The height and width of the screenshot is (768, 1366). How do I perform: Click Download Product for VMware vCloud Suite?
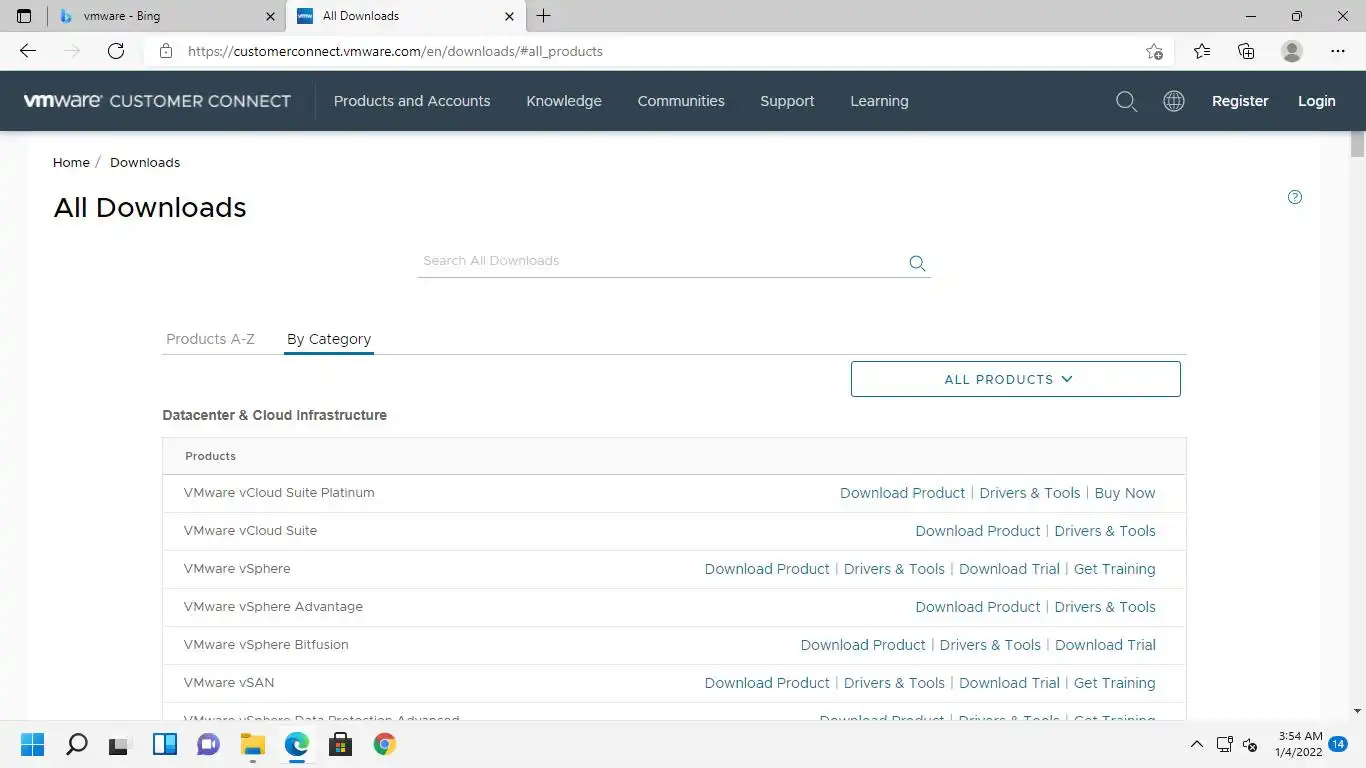(978, 531)
